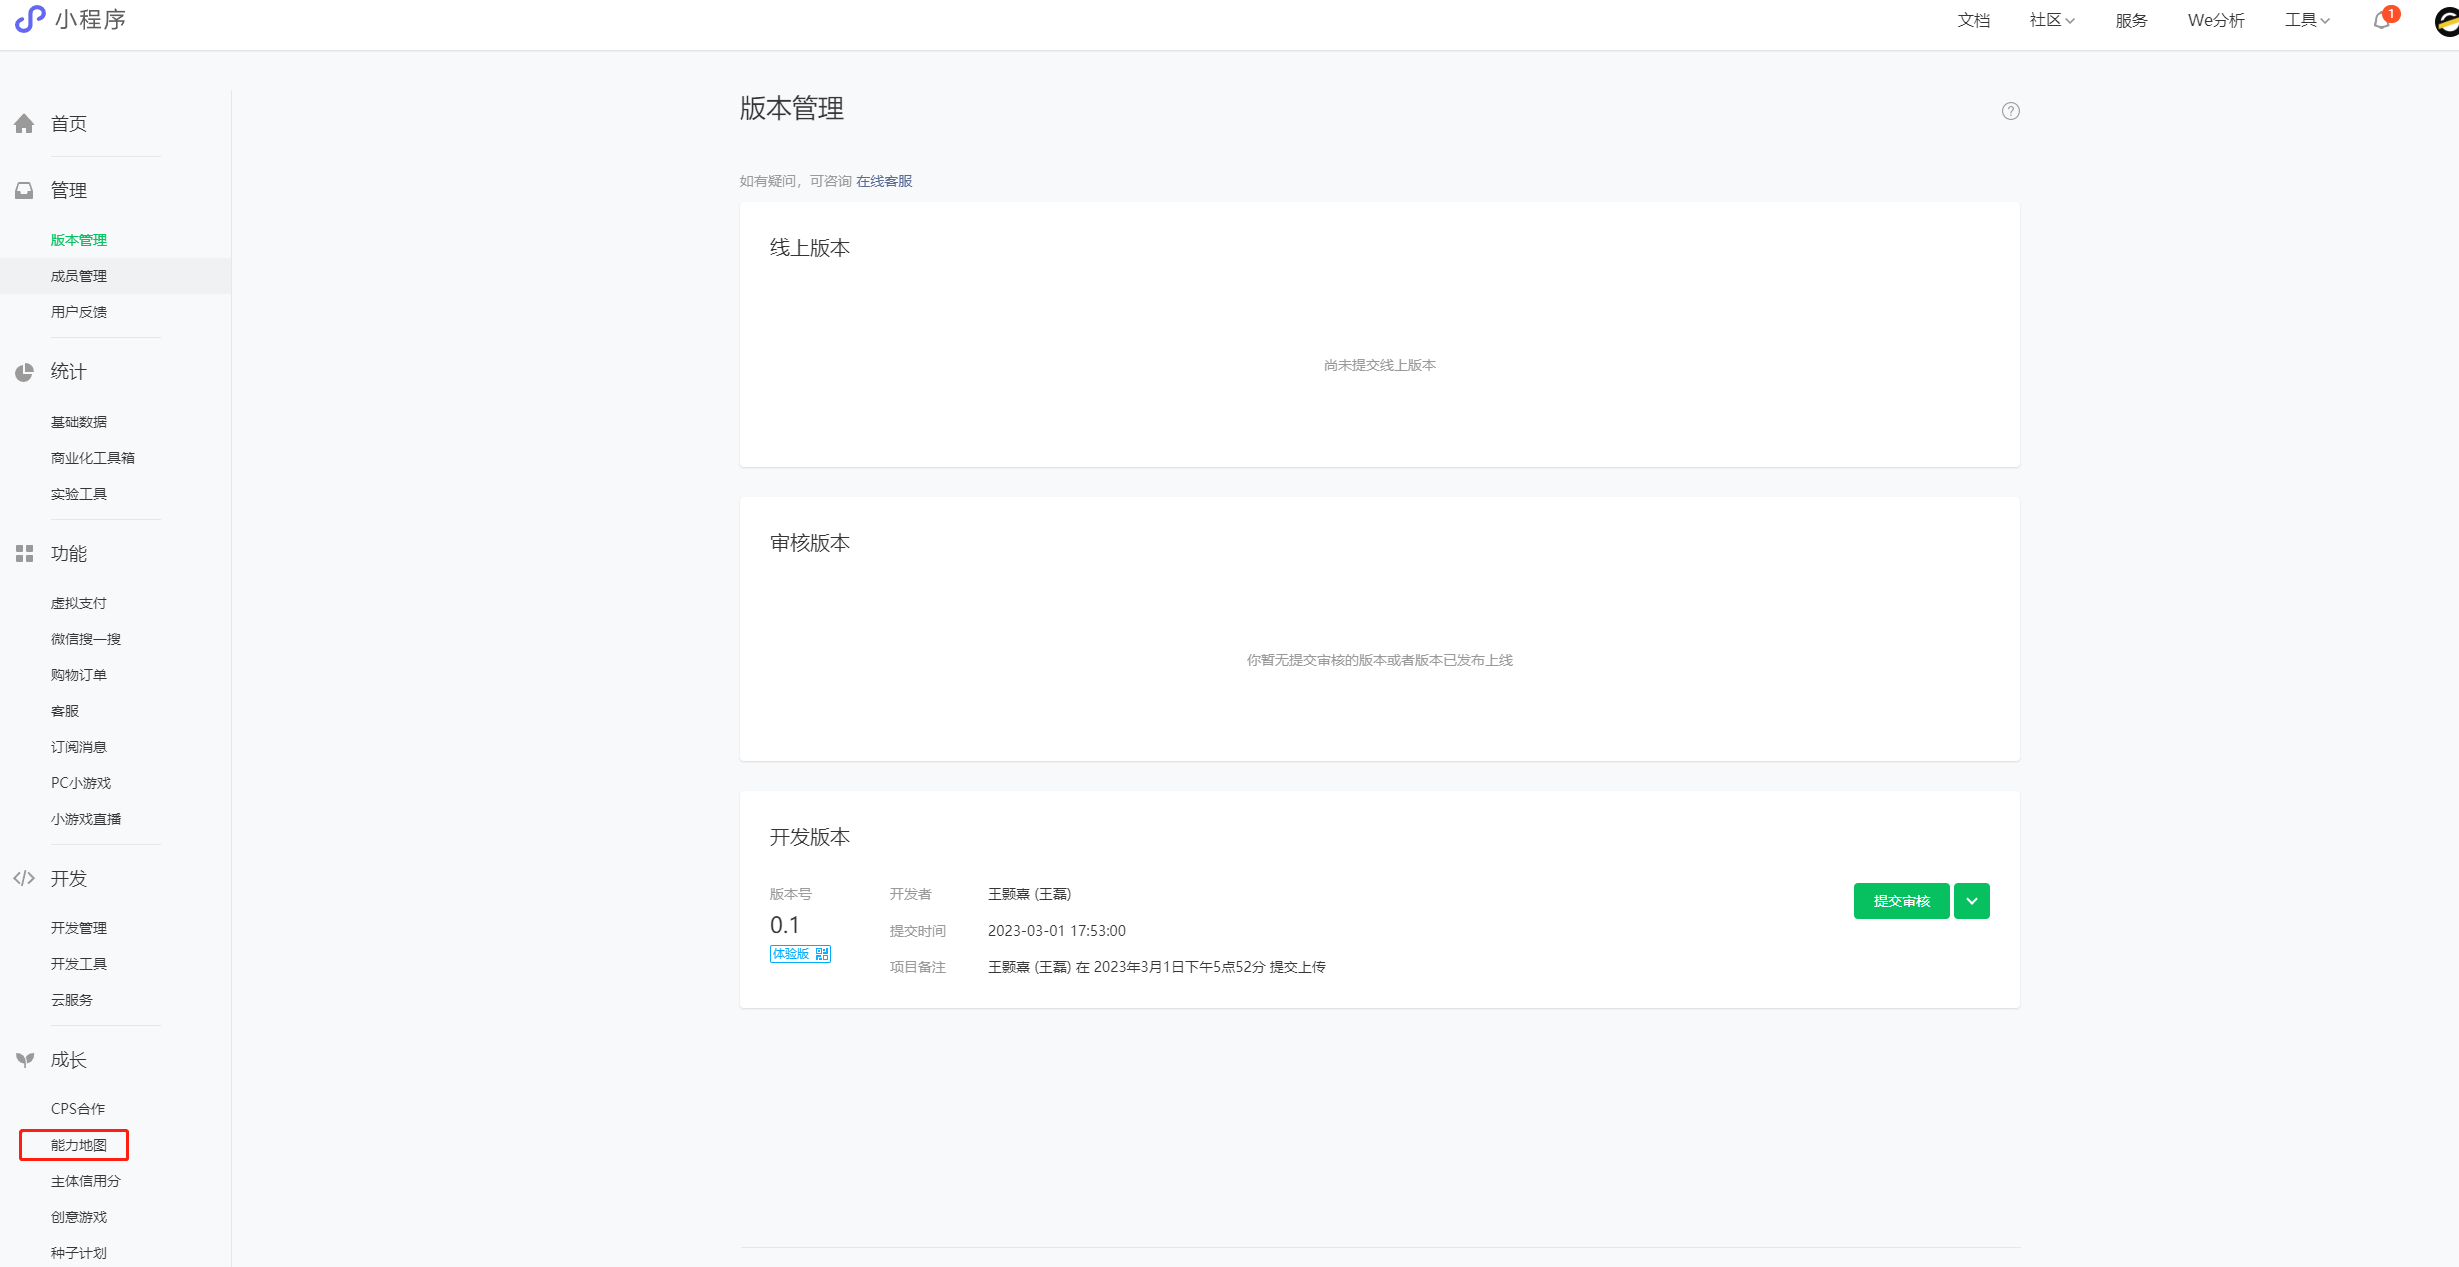This screenshot has height=1267, width=2459.
Task: Click the help question mark icon
Action: tap(2010, 111)
